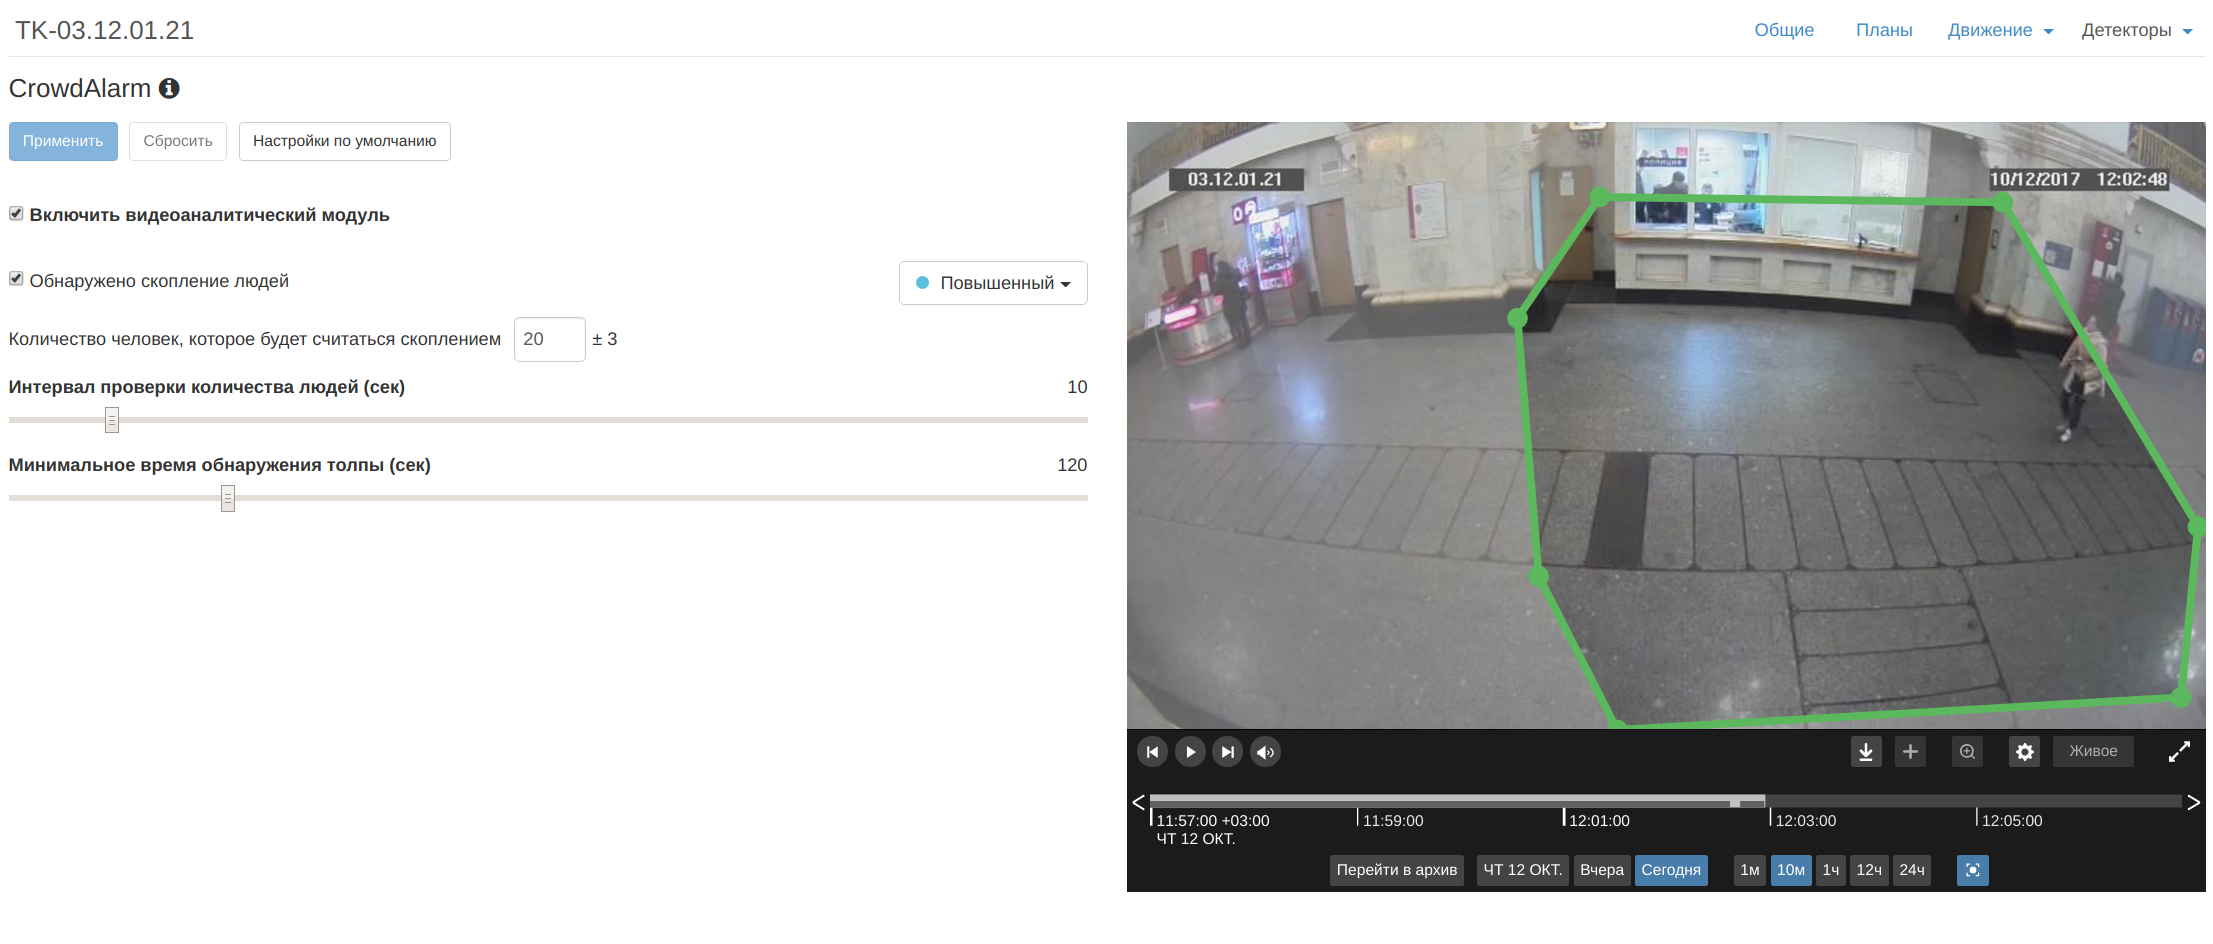
Task: Toggle the player sound icon
Action: pyautogui.click(x=1265, y=752)
